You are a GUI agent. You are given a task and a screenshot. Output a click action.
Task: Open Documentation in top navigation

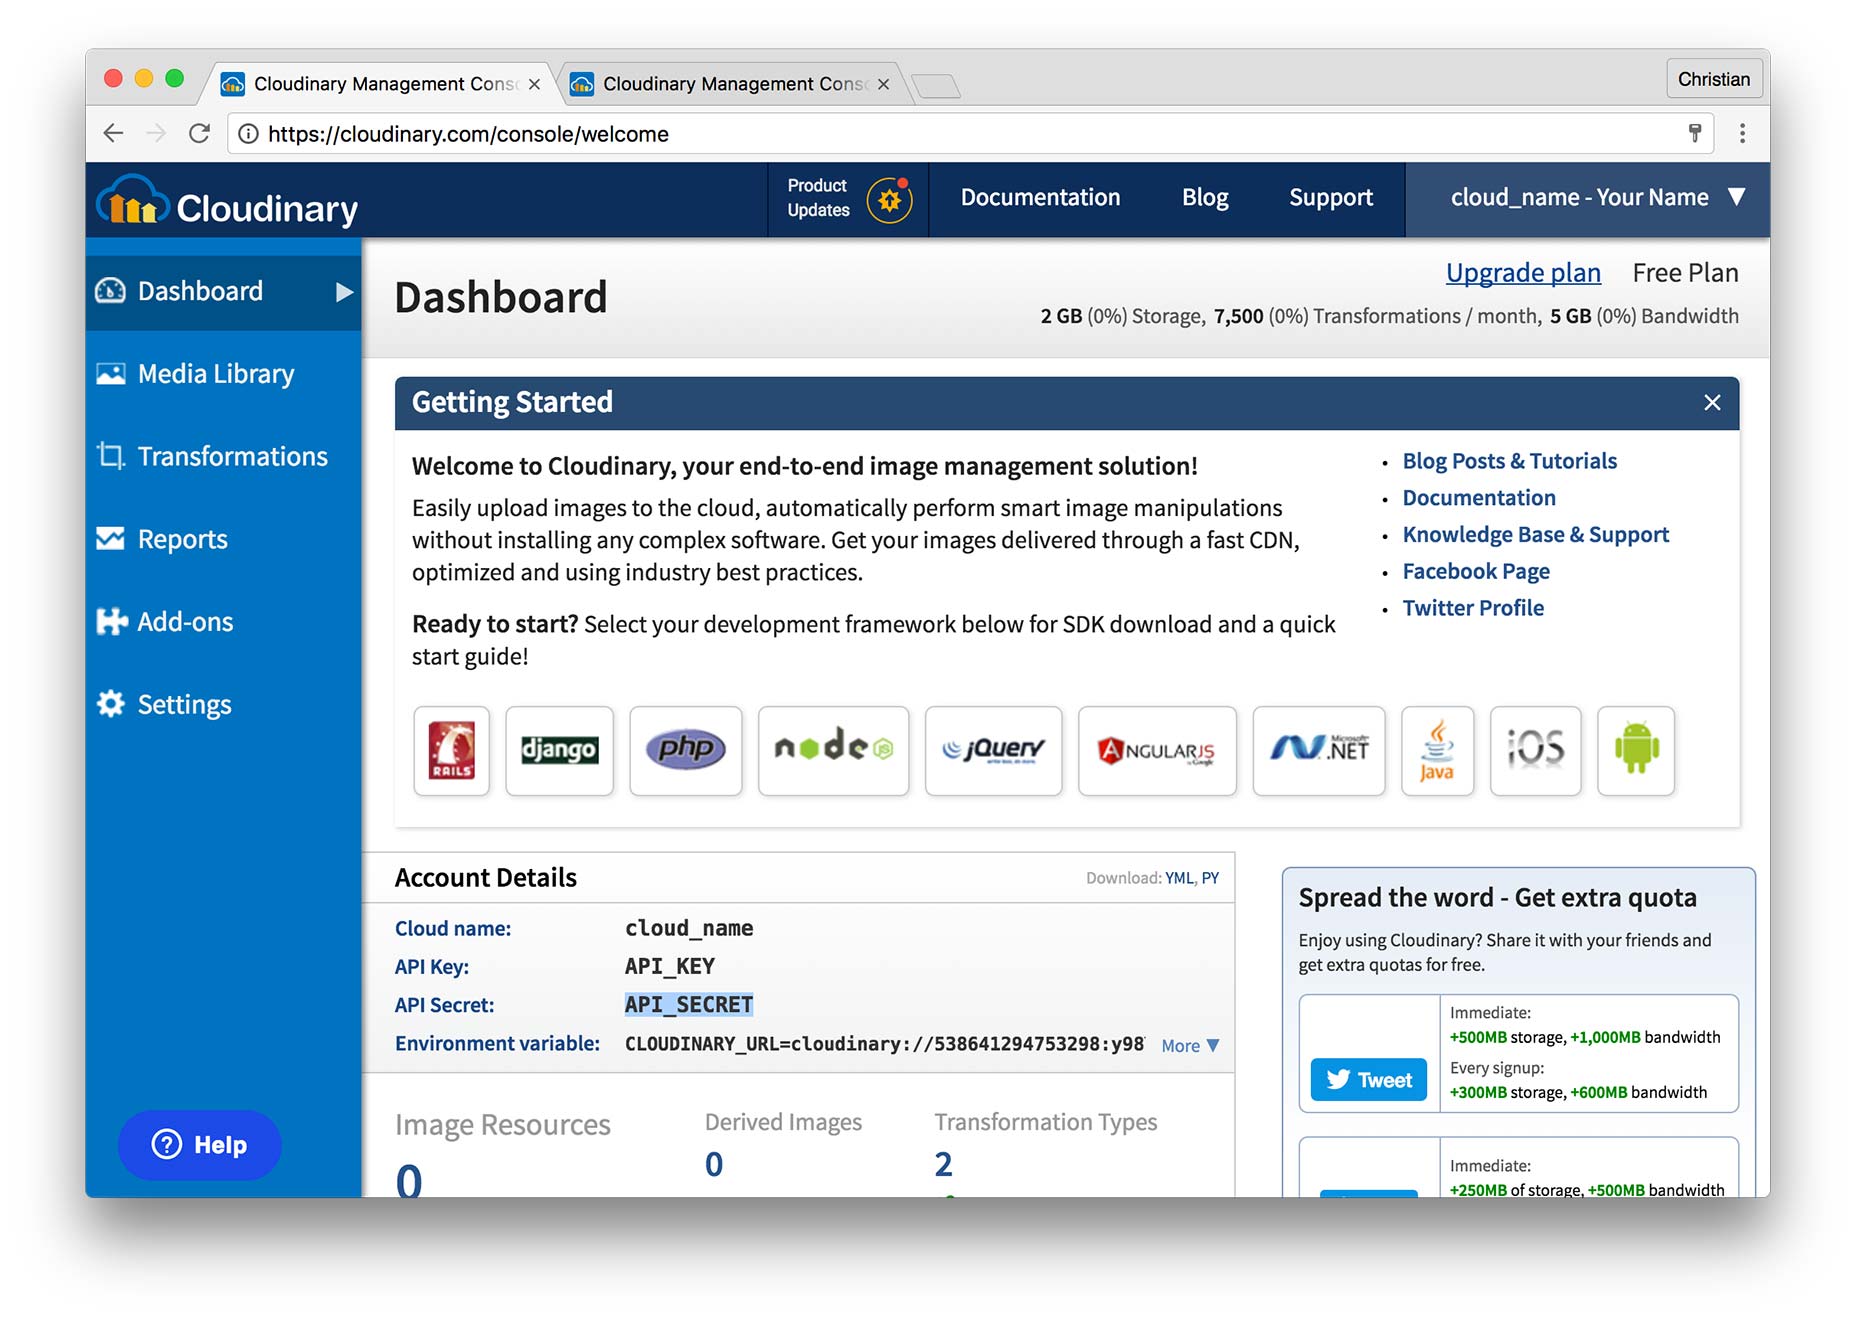point(1040,198)
